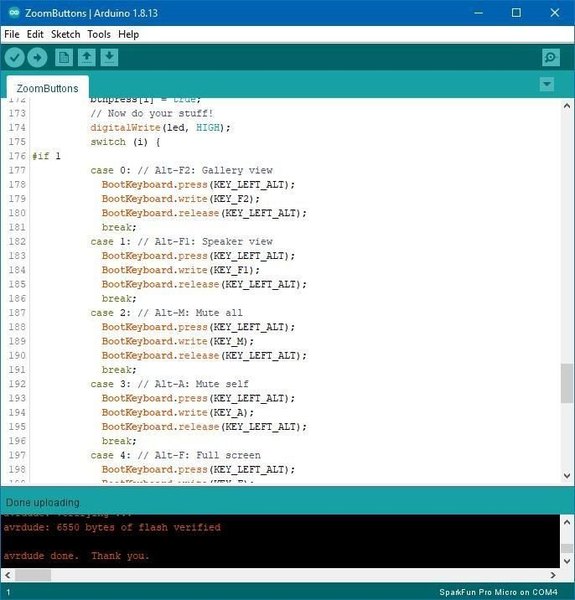Open the Edit menu

35,34
